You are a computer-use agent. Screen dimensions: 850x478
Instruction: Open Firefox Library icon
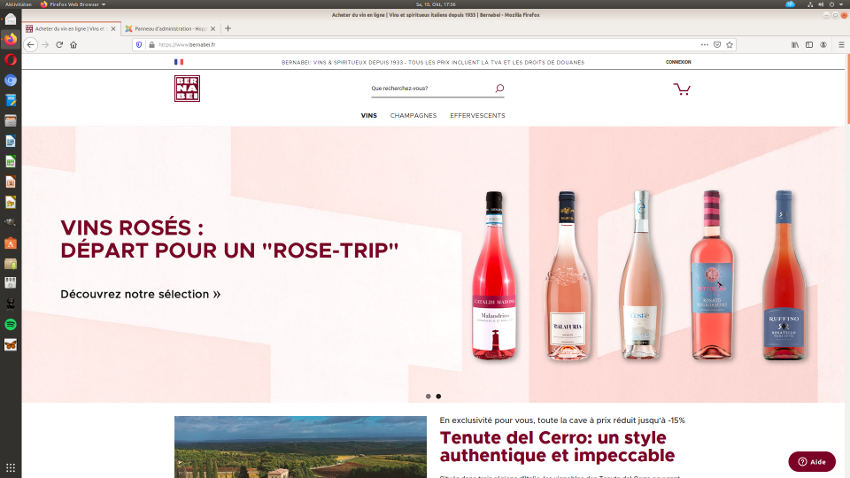(x=795, y=45)
